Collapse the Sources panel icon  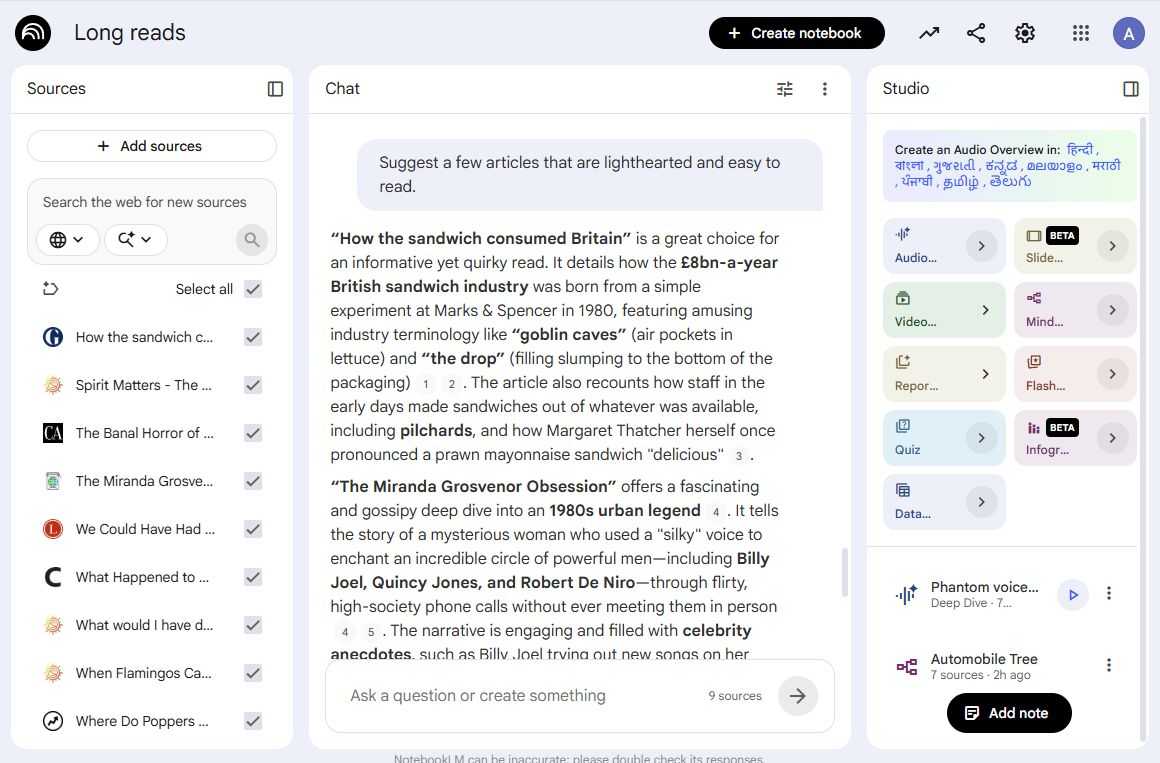(275, 89)
